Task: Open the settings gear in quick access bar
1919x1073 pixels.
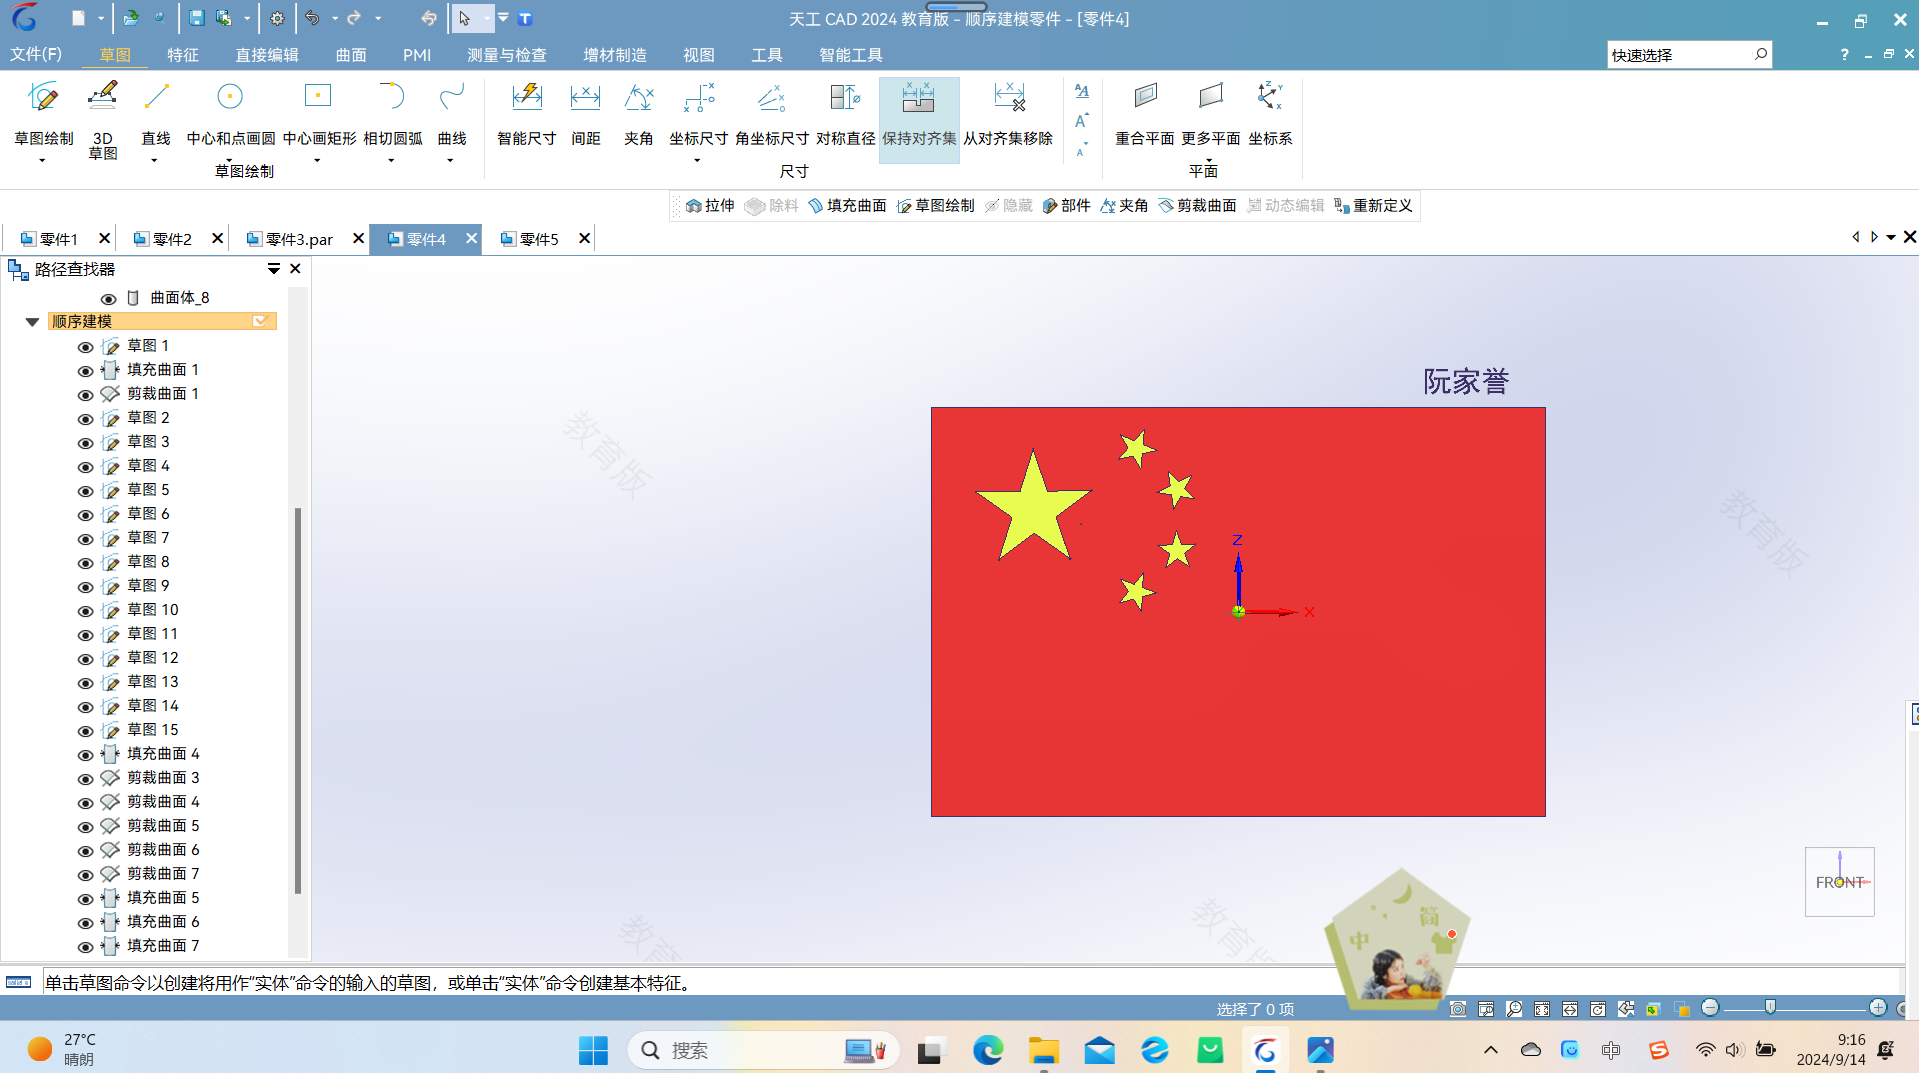Action: coord(277,18)
